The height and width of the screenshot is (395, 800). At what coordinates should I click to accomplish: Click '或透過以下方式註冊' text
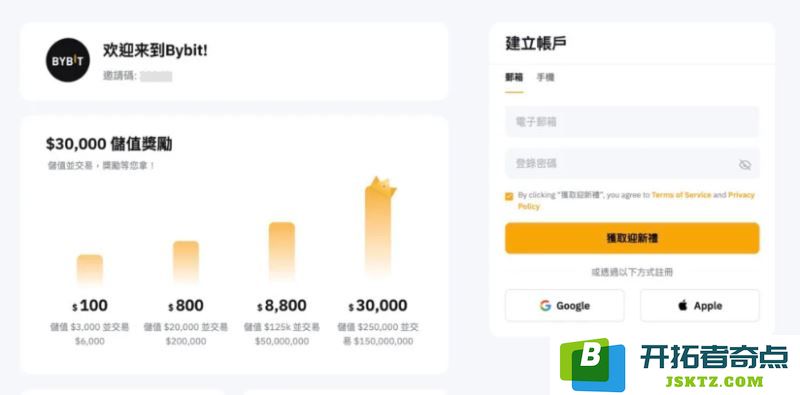coord(632,273)
